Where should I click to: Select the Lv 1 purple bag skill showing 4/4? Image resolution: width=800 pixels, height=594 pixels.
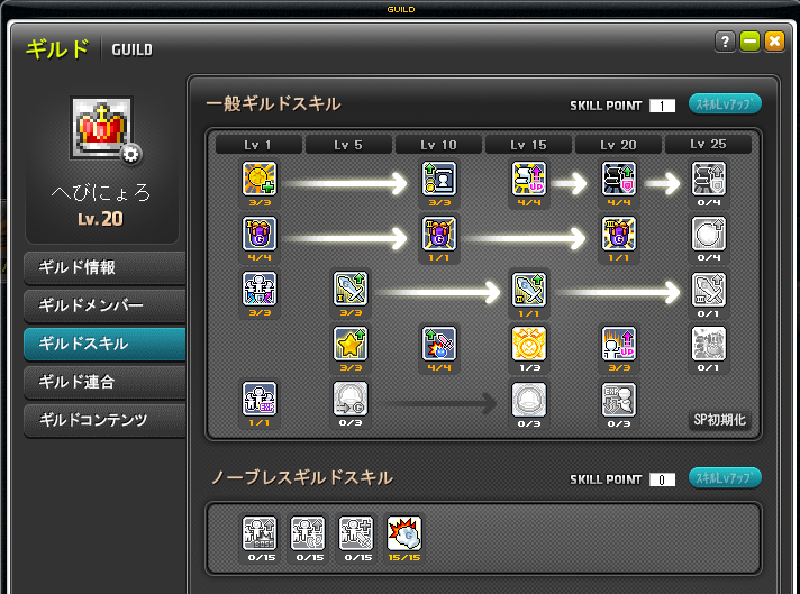click(x=260, y=235)
